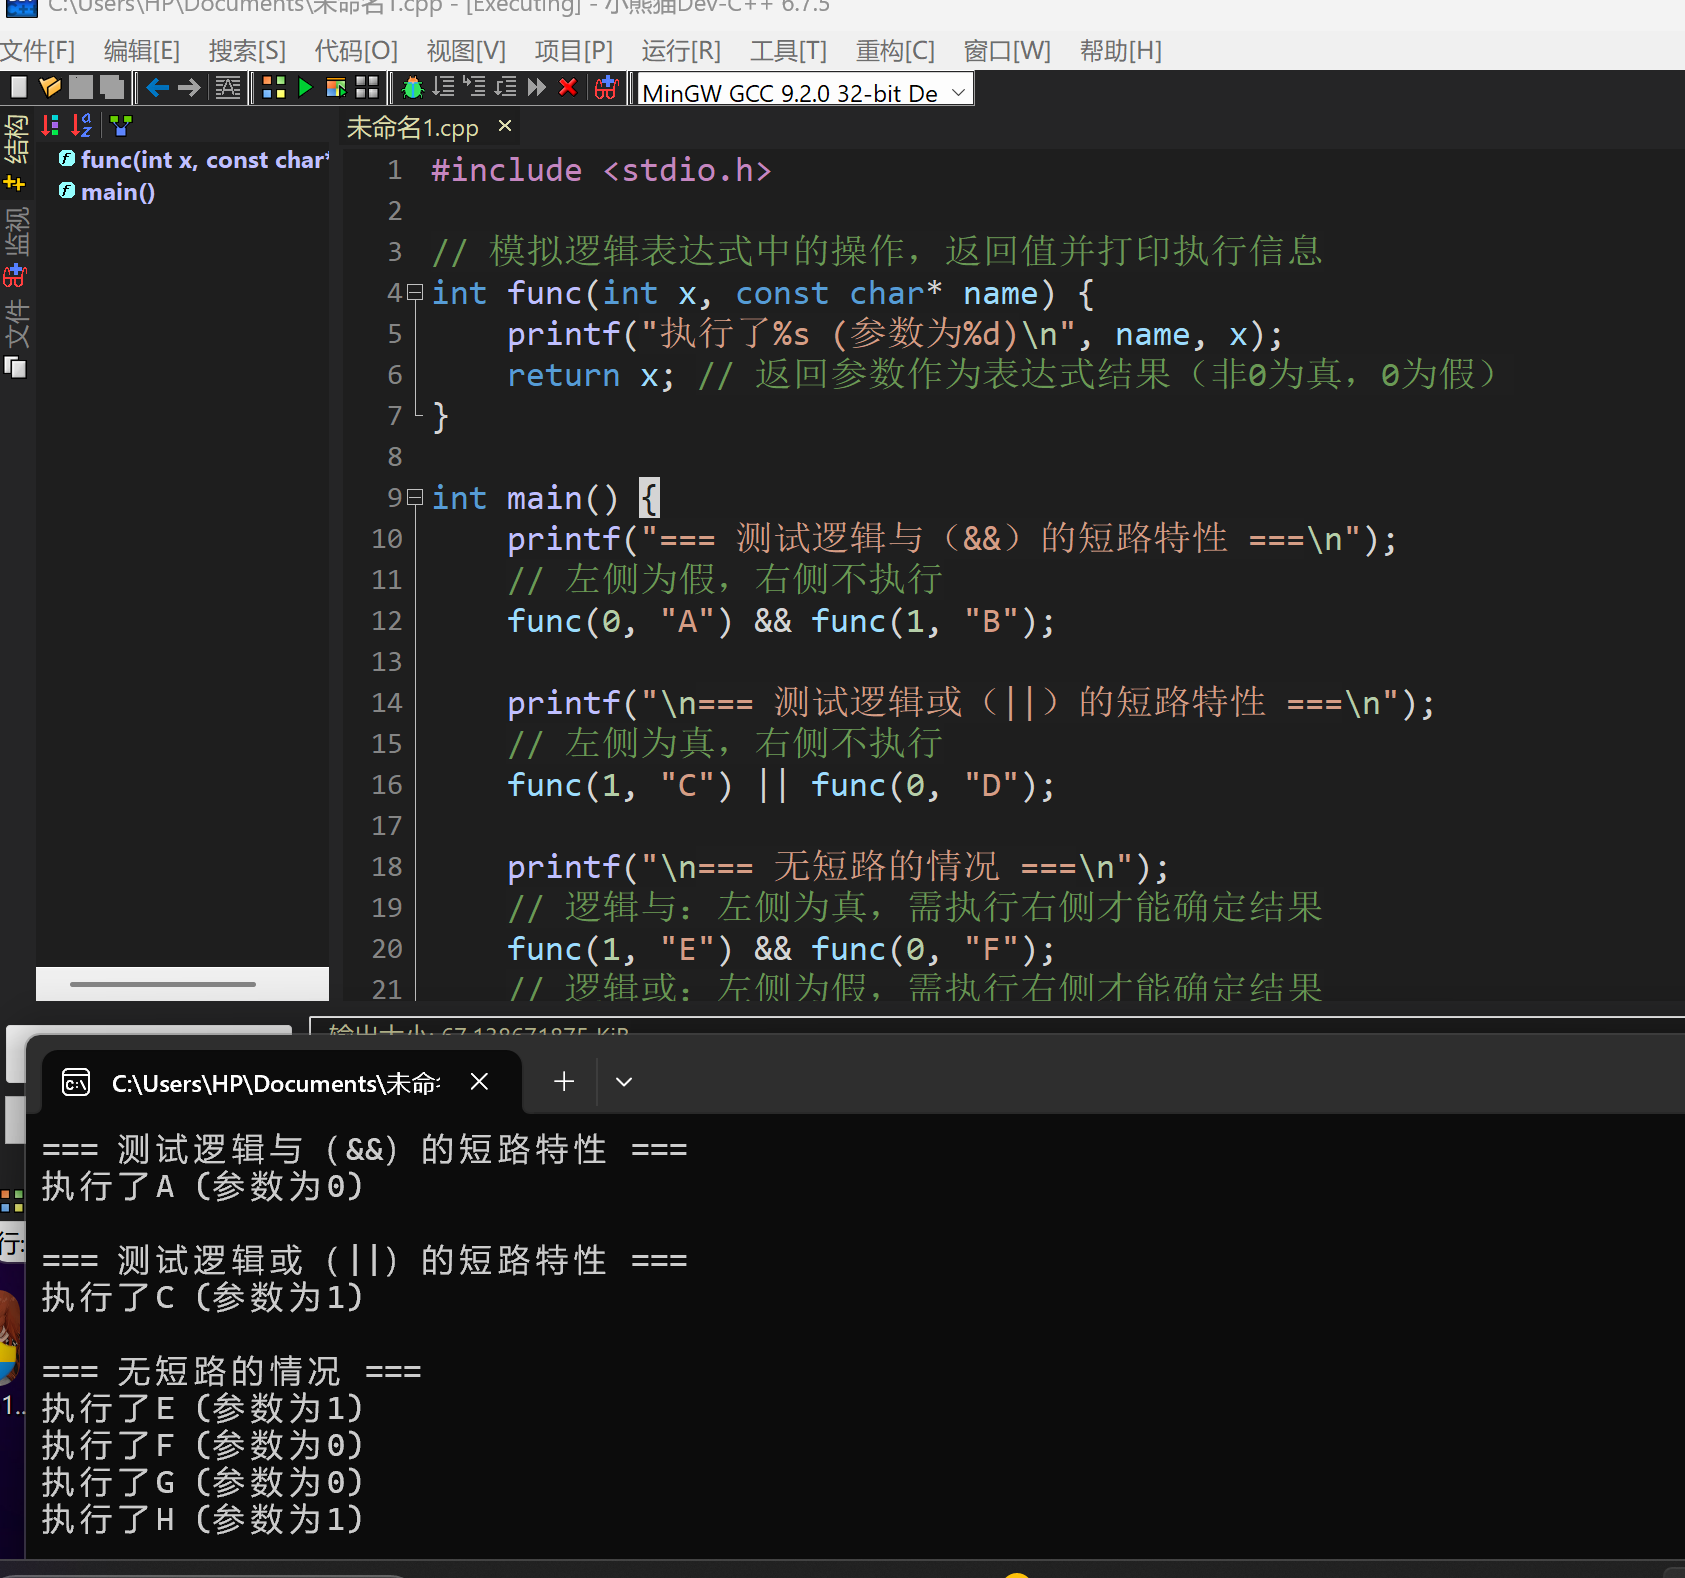Viewport: 1685px width, 1578px height.
Task: Add a new terminal tab with plus
Action: [564, 1082]
